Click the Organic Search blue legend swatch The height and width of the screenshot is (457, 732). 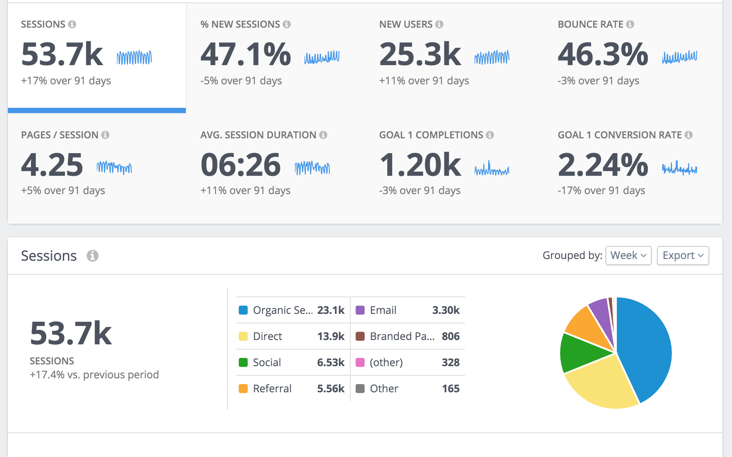[243, 310]
